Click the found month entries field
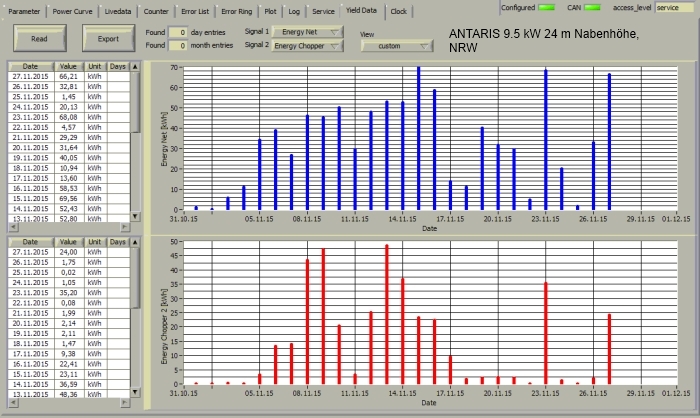This screenshot has height=418, width=700. tap(178, 45)
